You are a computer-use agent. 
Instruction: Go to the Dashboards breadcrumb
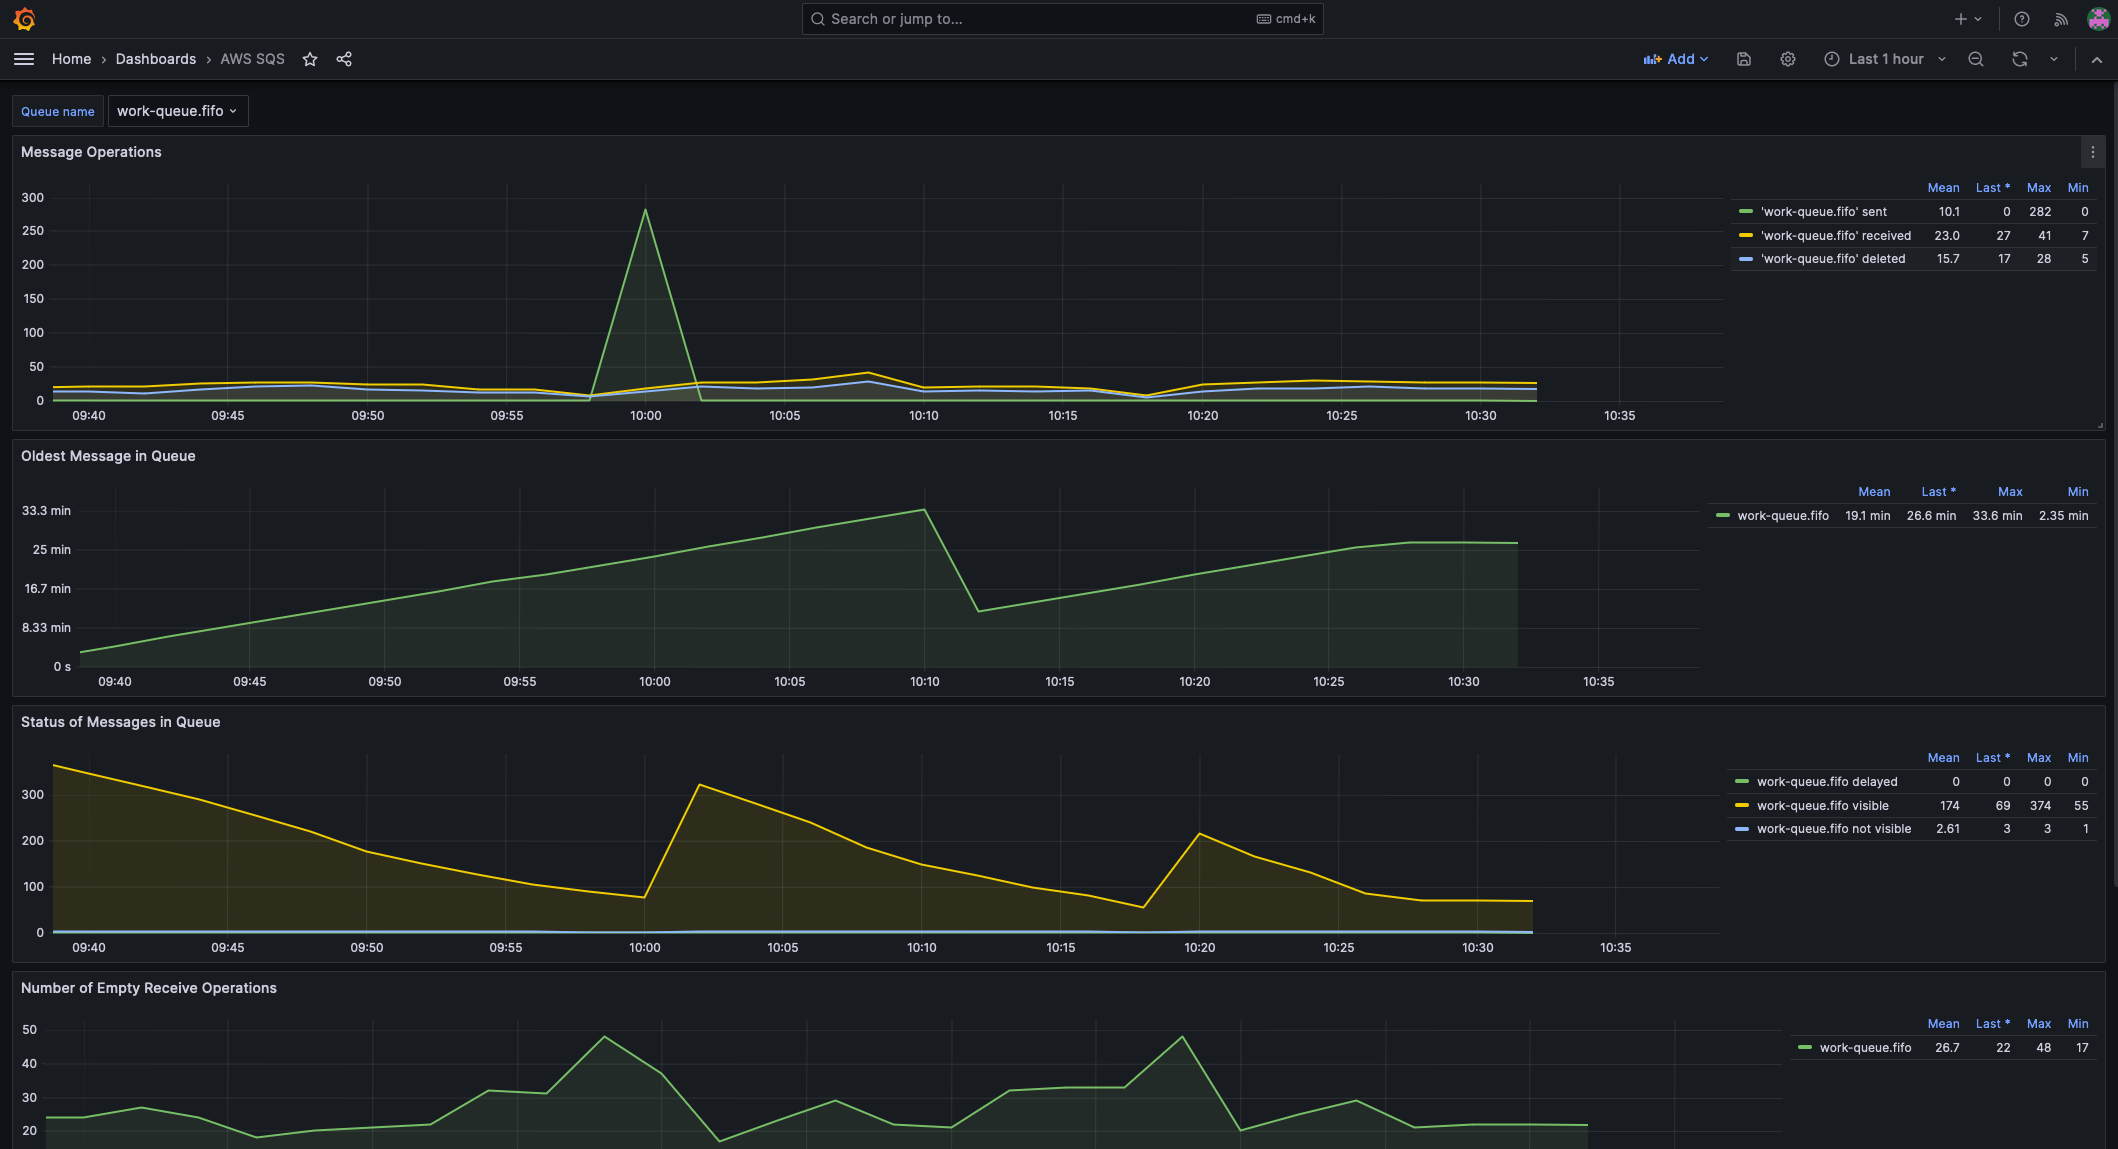pos(156,59)
